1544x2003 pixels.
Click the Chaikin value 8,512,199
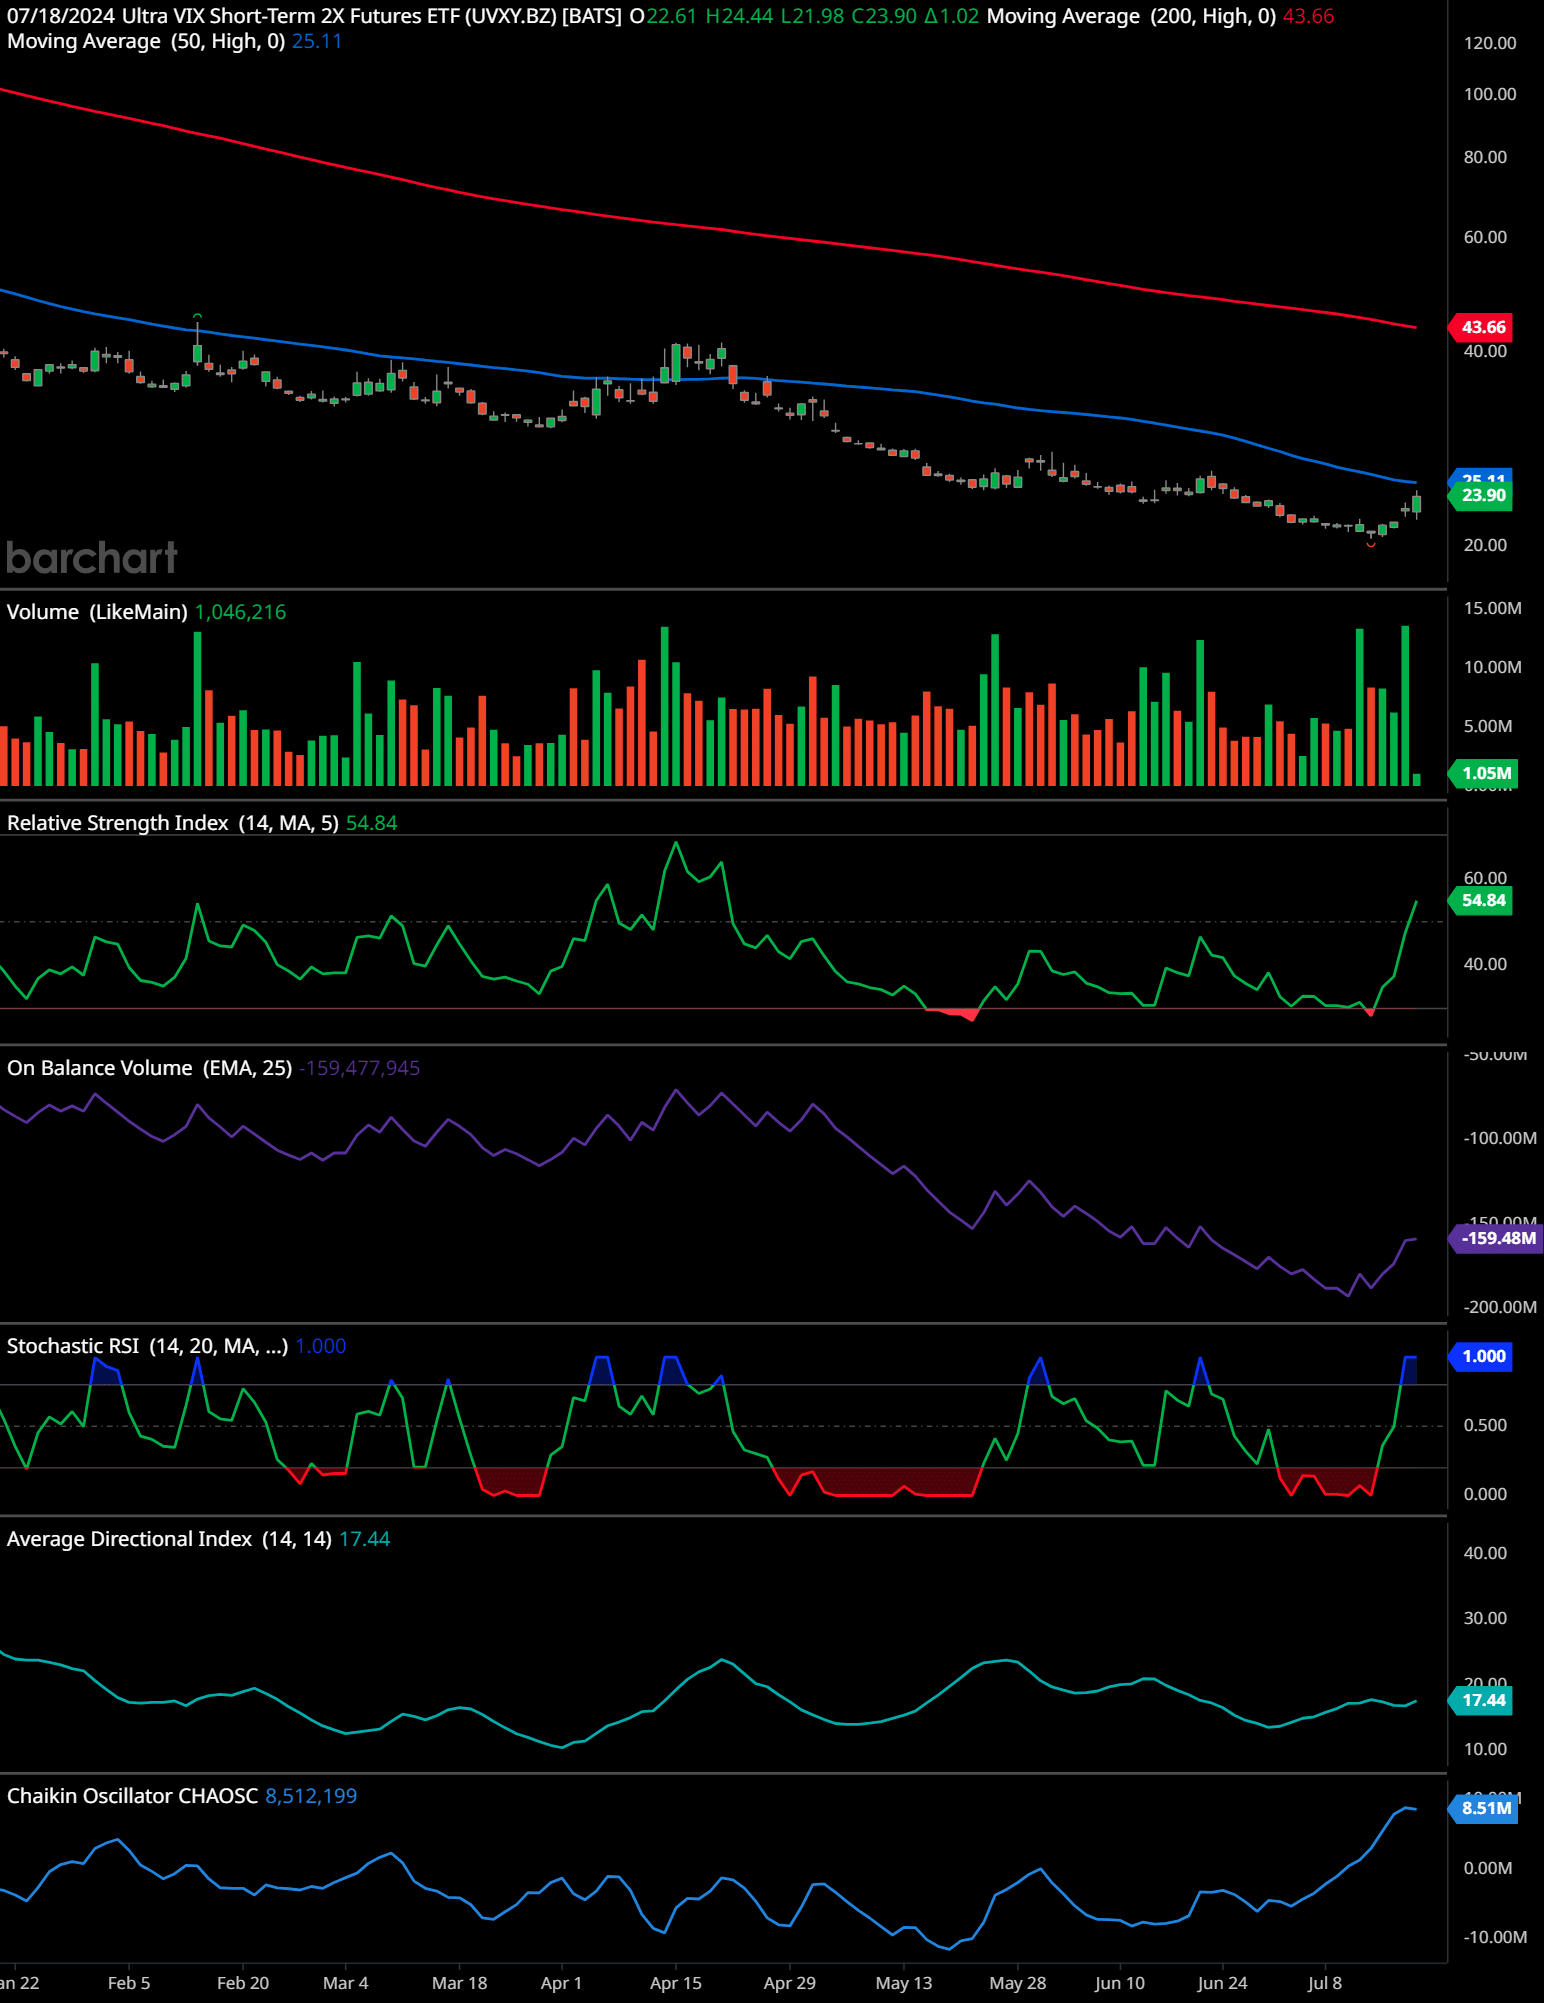311,1796
